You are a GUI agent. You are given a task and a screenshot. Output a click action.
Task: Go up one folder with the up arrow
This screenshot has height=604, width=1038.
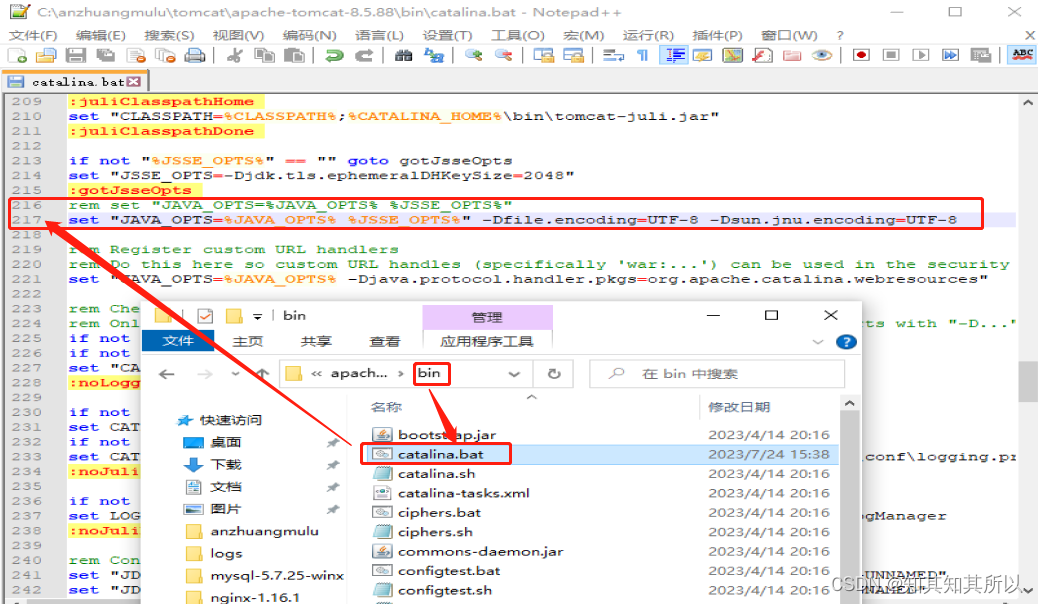tap(263, 374)
